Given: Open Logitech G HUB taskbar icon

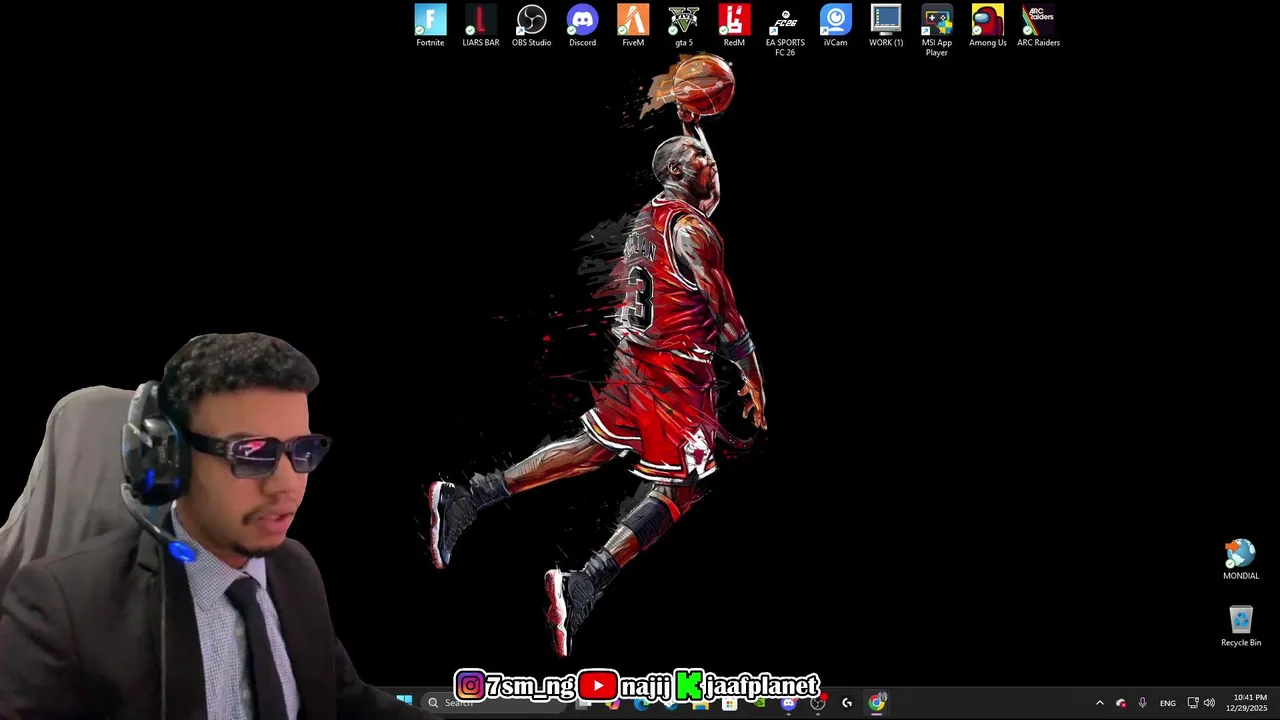Looking at the screenshot, I should pyautogui.click(x=847, y=703).
